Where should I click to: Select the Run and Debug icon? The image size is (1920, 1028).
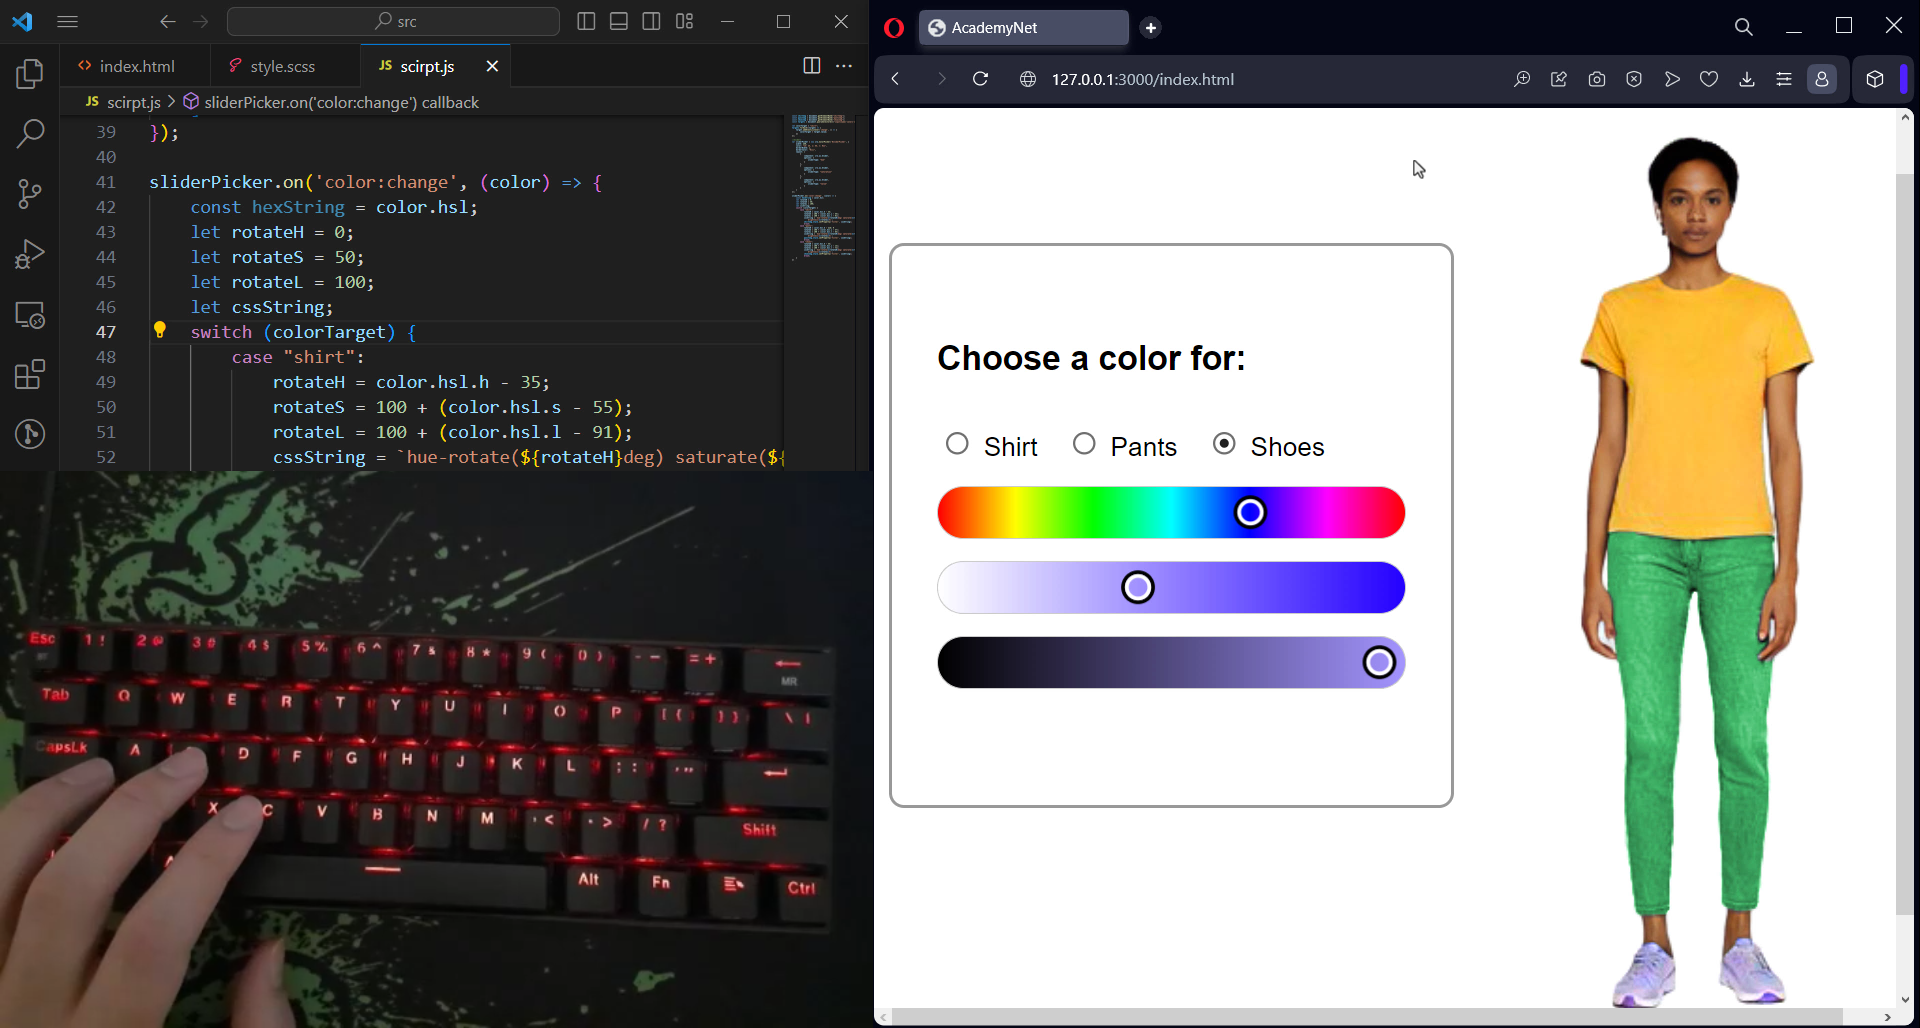click(x=30, y=253)
